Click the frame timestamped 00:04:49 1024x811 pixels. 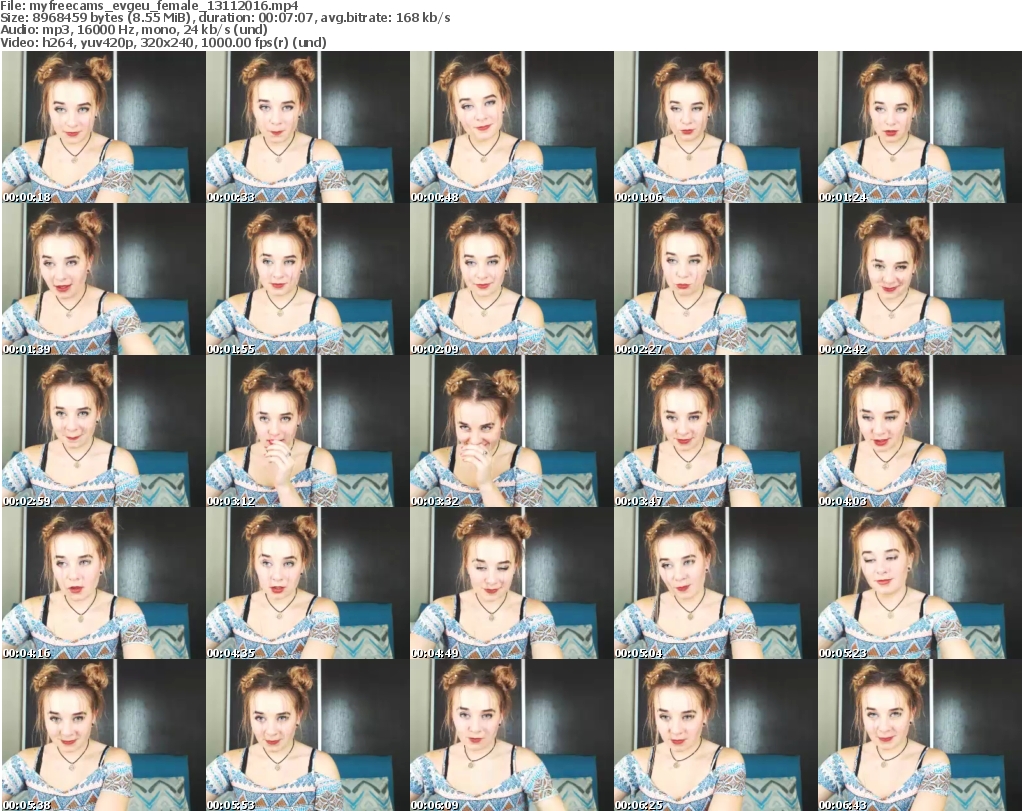pyautogui.click(x=511, y=585)
